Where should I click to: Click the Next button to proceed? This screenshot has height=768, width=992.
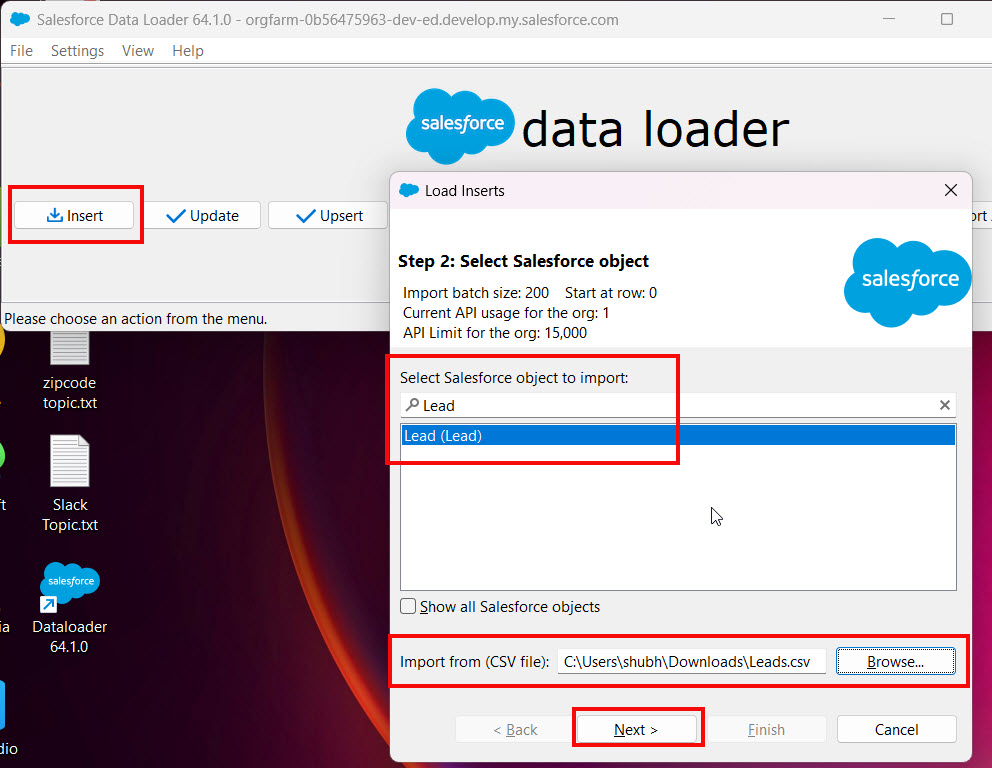pyautogui.click(x=637, y=728)
